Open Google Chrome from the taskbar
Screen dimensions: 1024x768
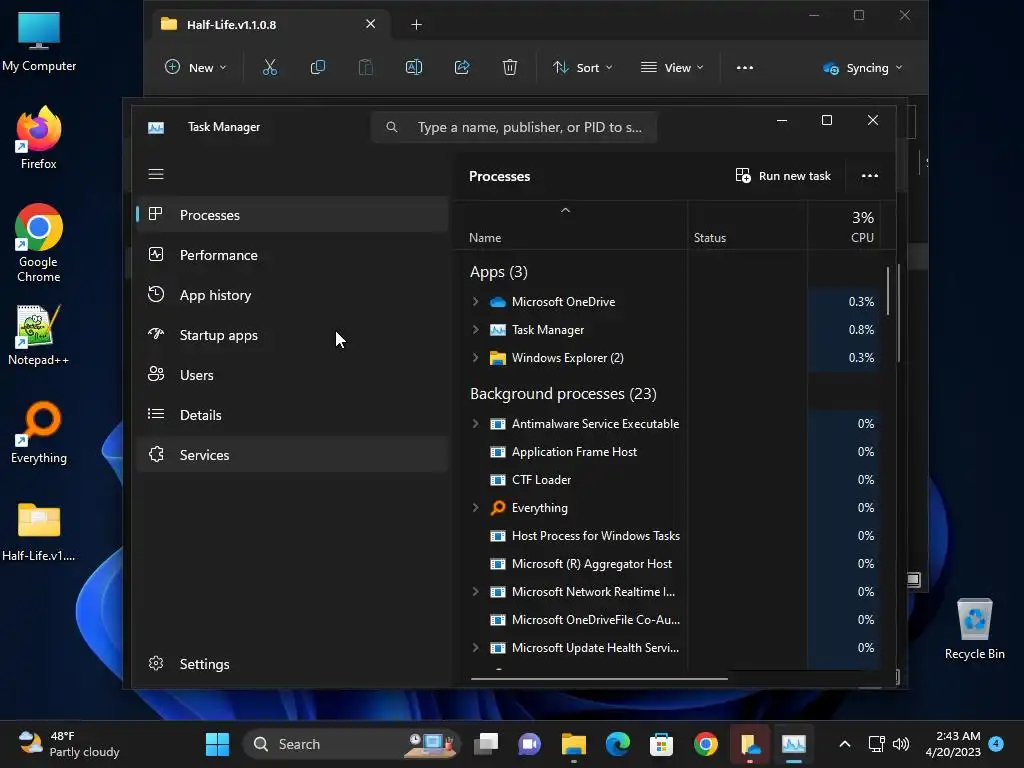pyautogui.click(x=705, y=744)
